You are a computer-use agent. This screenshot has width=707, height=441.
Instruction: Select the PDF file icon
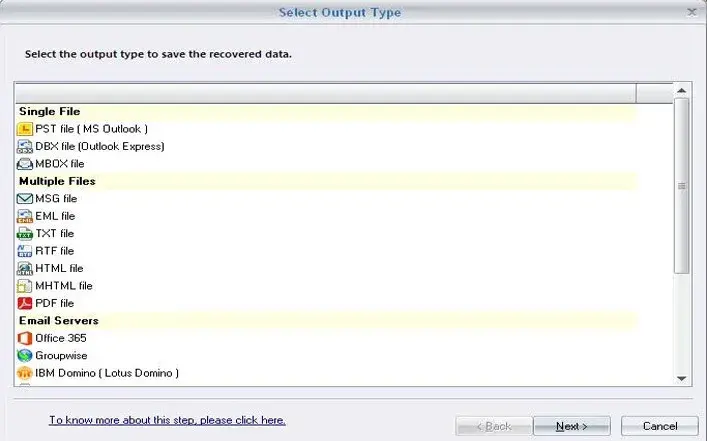[24, 303]
